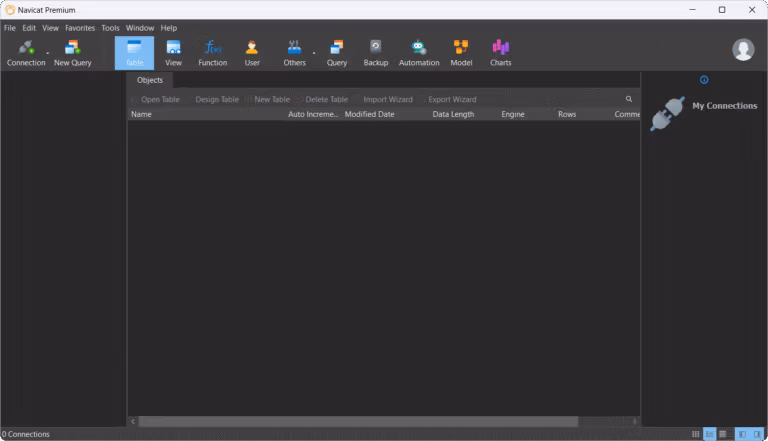Toggle the detail view mode button

(x=722, y=434)
